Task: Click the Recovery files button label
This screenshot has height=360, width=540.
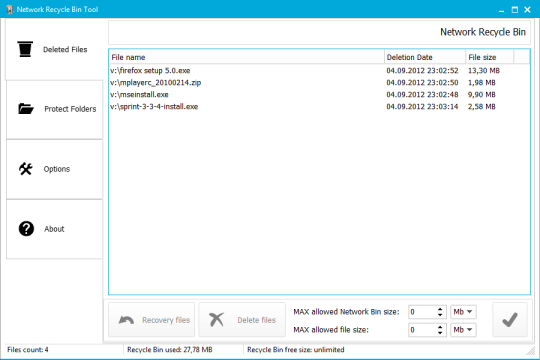Action: (166, 320)
